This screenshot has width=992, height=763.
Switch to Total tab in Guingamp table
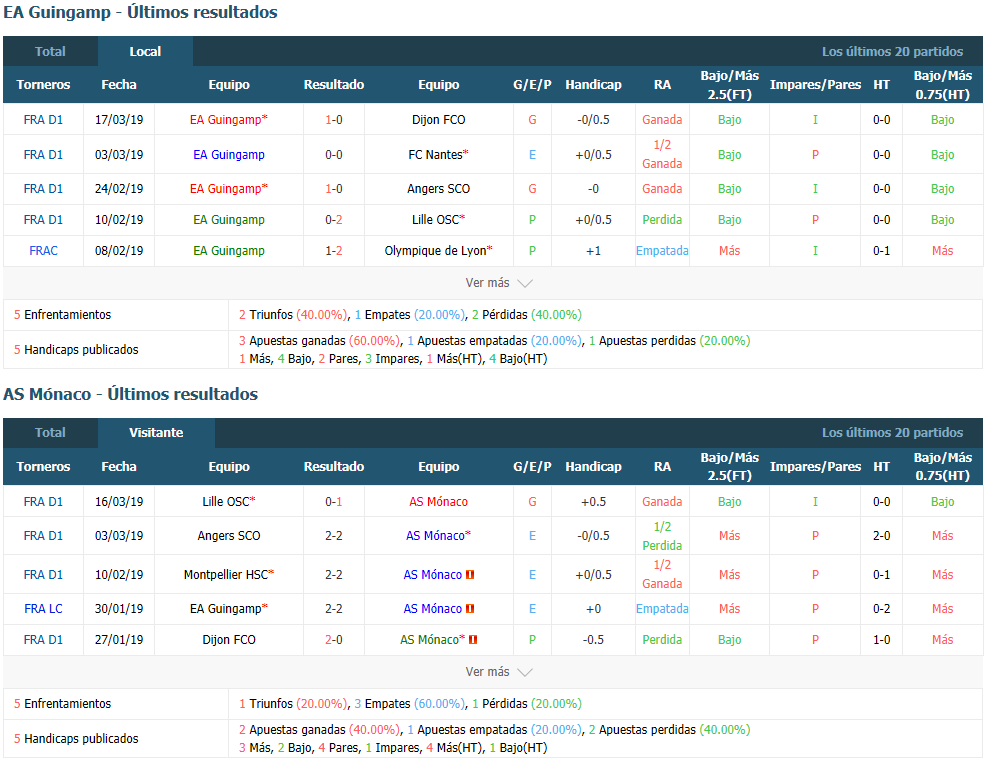(50, 52)
